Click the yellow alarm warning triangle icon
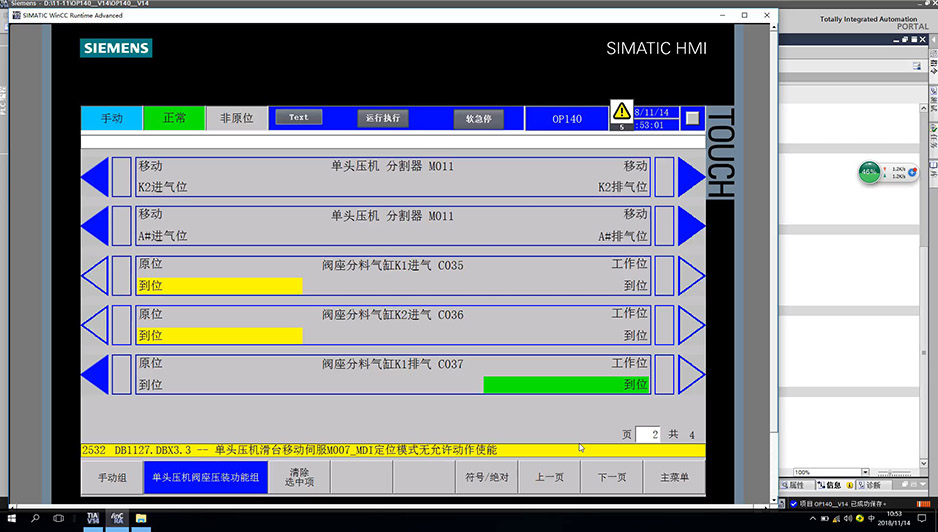 [x=622, y=111]
